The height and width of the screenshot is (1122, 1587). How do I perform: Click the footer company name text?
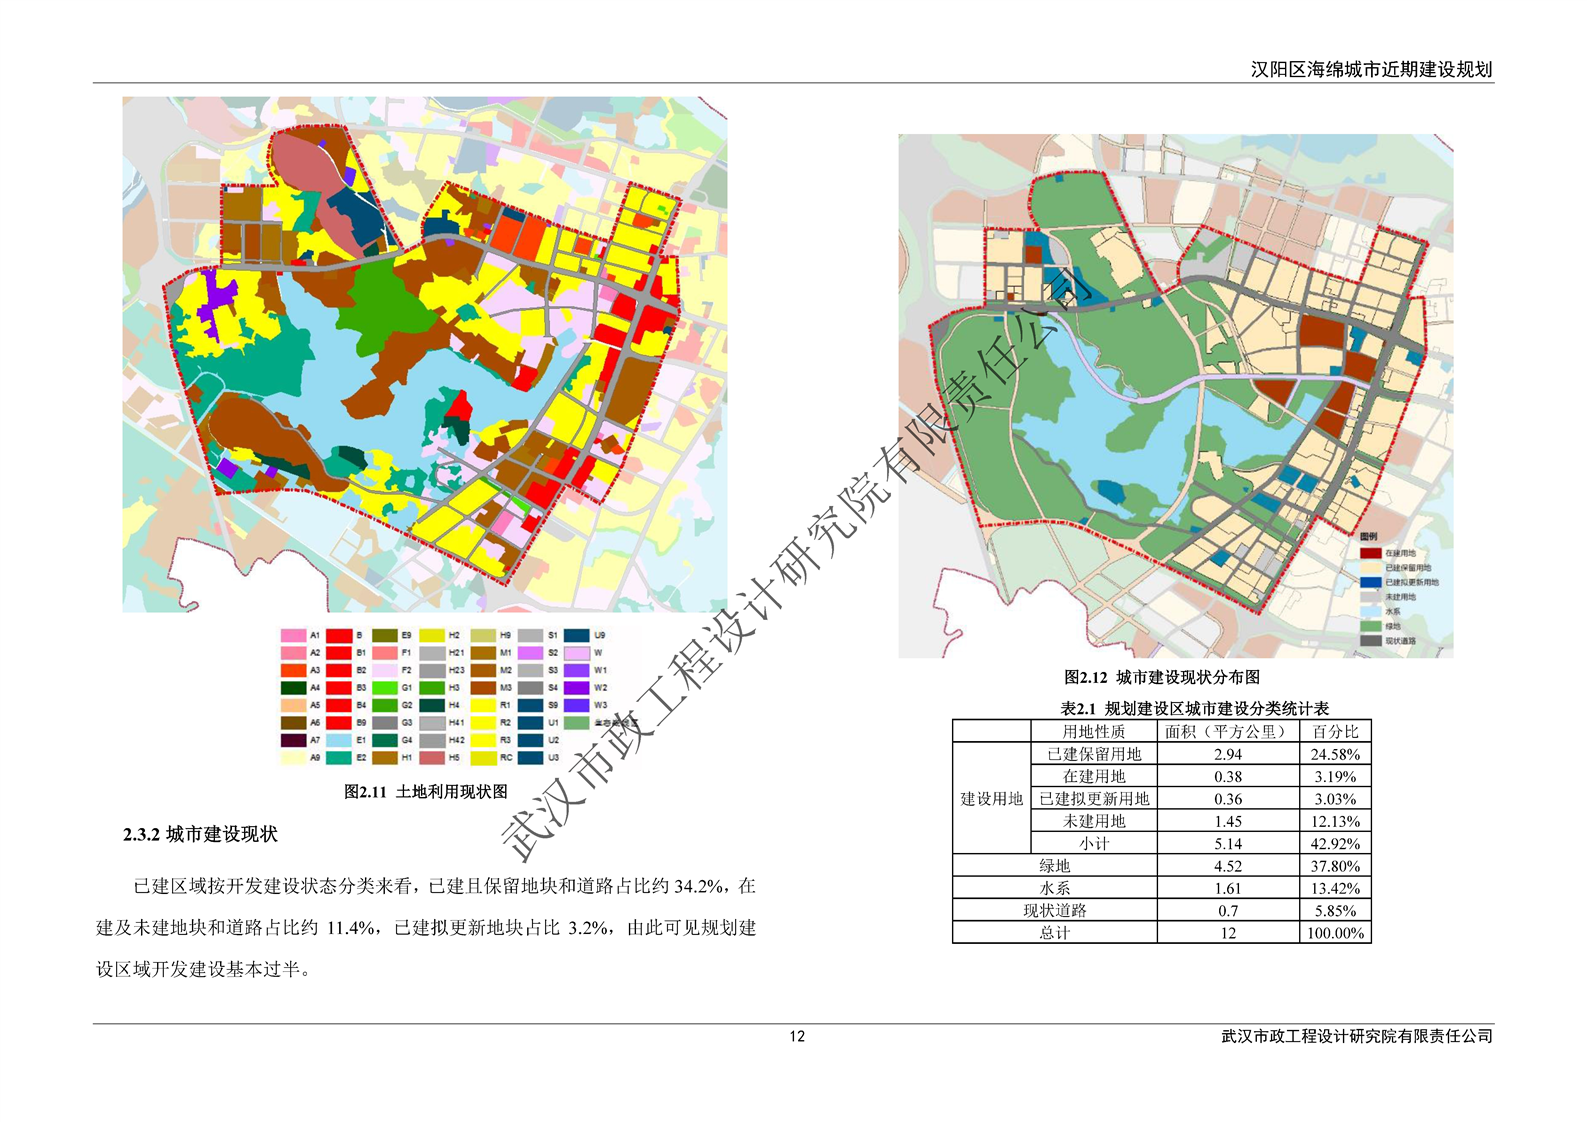pyautogui.click(x=1356, y=1036)
